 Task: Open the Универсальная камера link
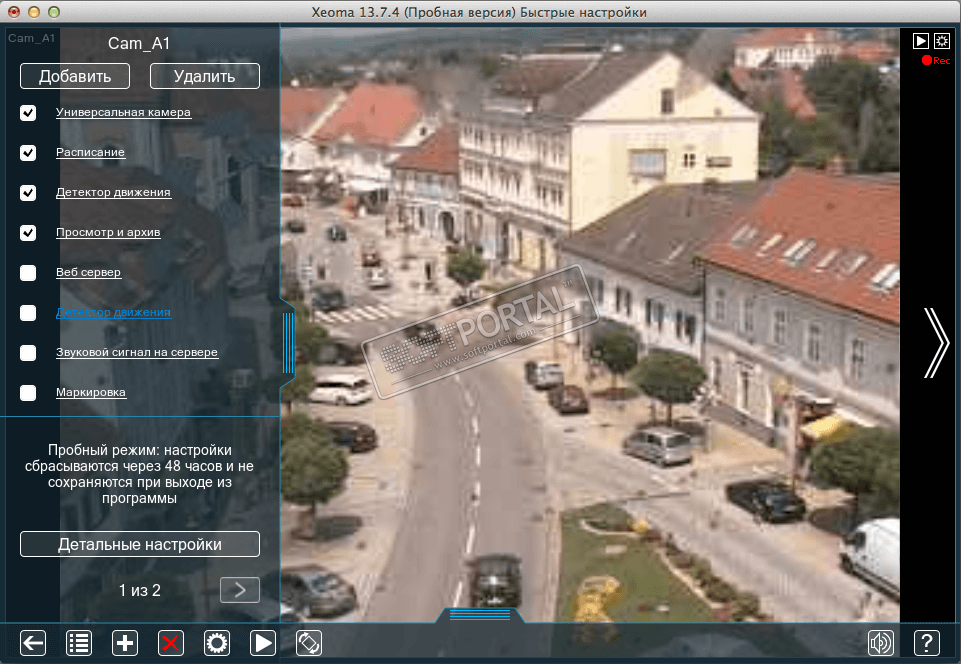tap(123, 112)
